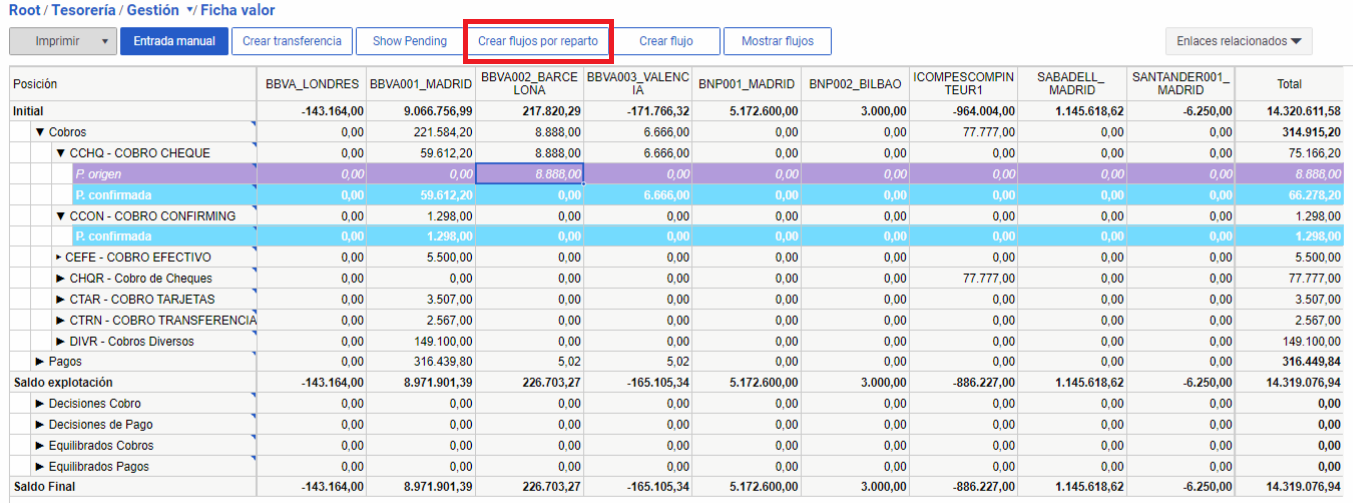1353x503 pixels.
Task: Collapse the CCHQ - COBRO CHEQUE row
Action: click(x=60, y=153)
